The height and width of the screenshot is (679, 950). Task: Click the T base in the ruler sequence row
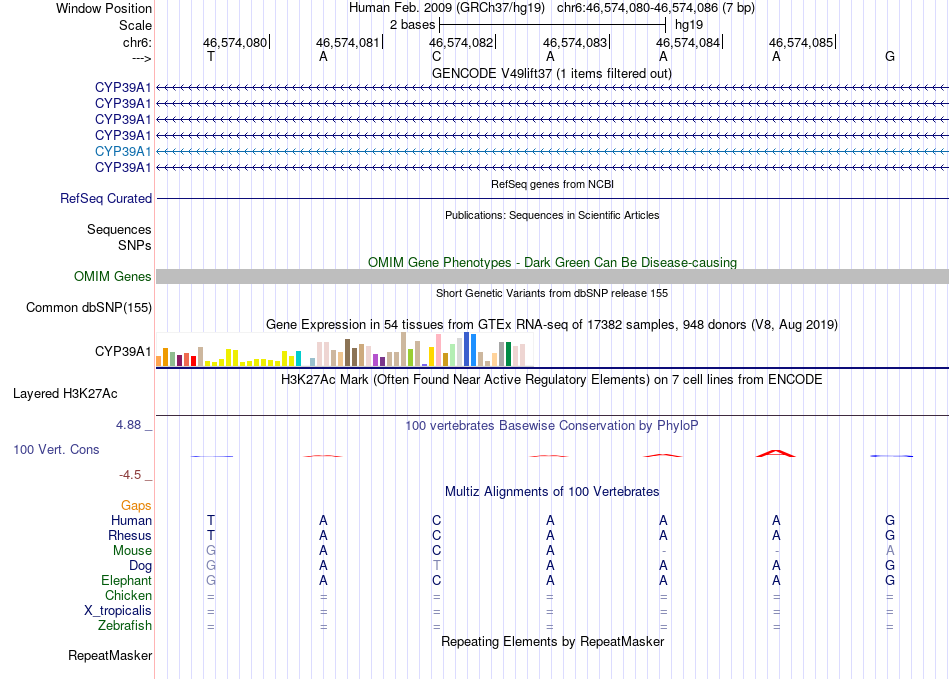click(211, 56)
